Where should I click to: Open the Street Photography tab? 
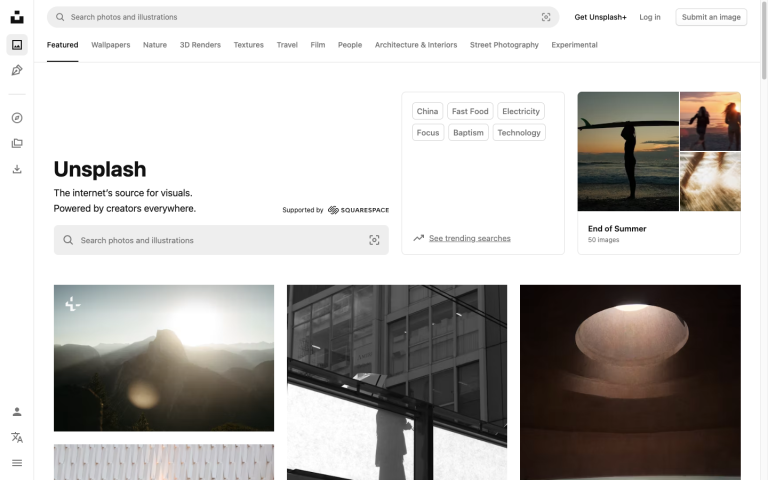point(504,45)
